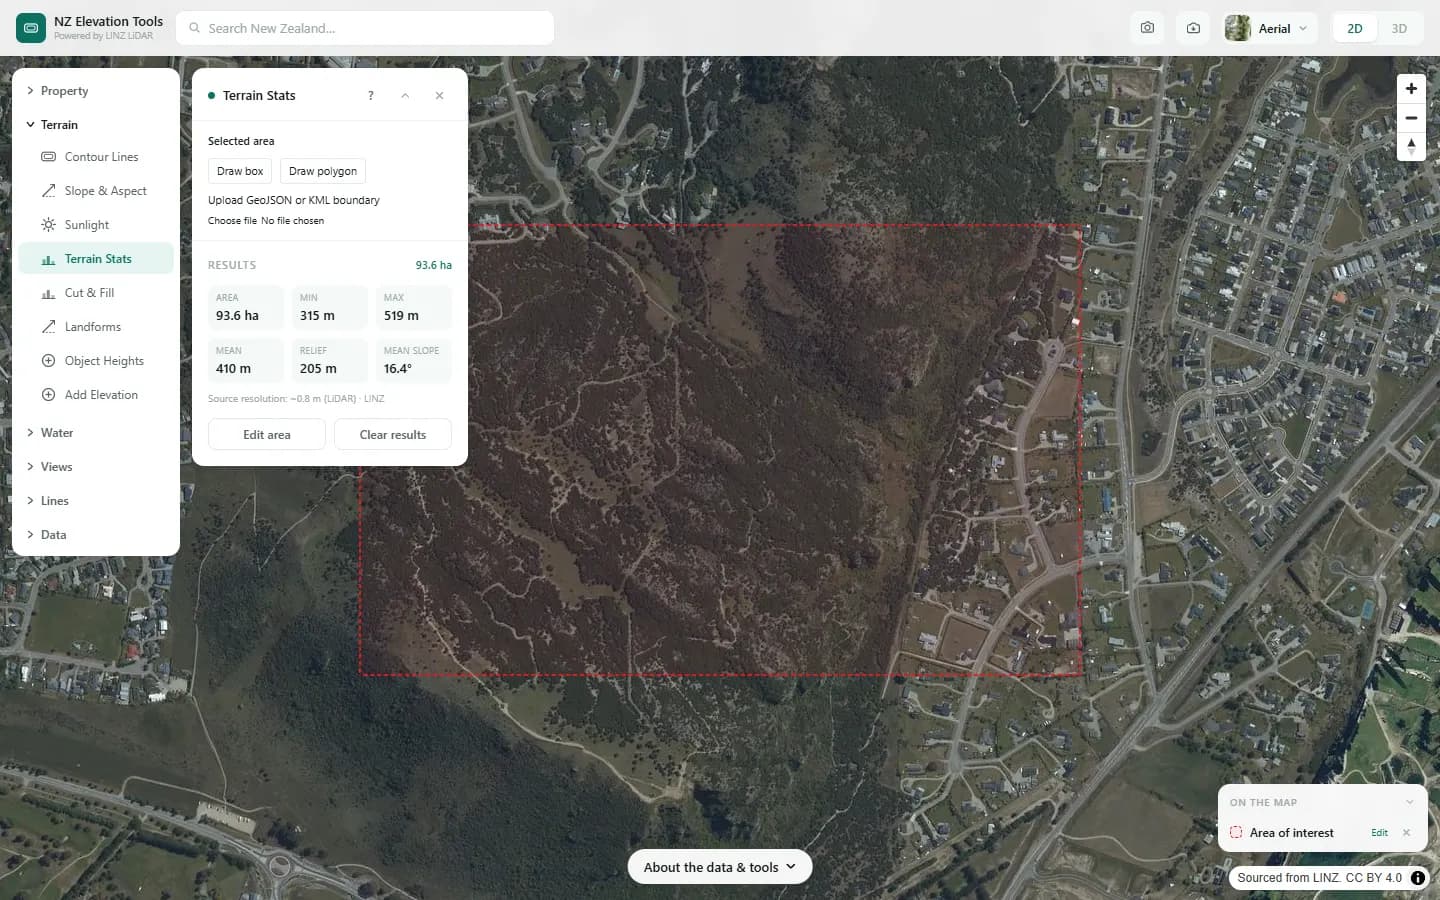Click the MAX 519 m result card

tap(414, 308)
